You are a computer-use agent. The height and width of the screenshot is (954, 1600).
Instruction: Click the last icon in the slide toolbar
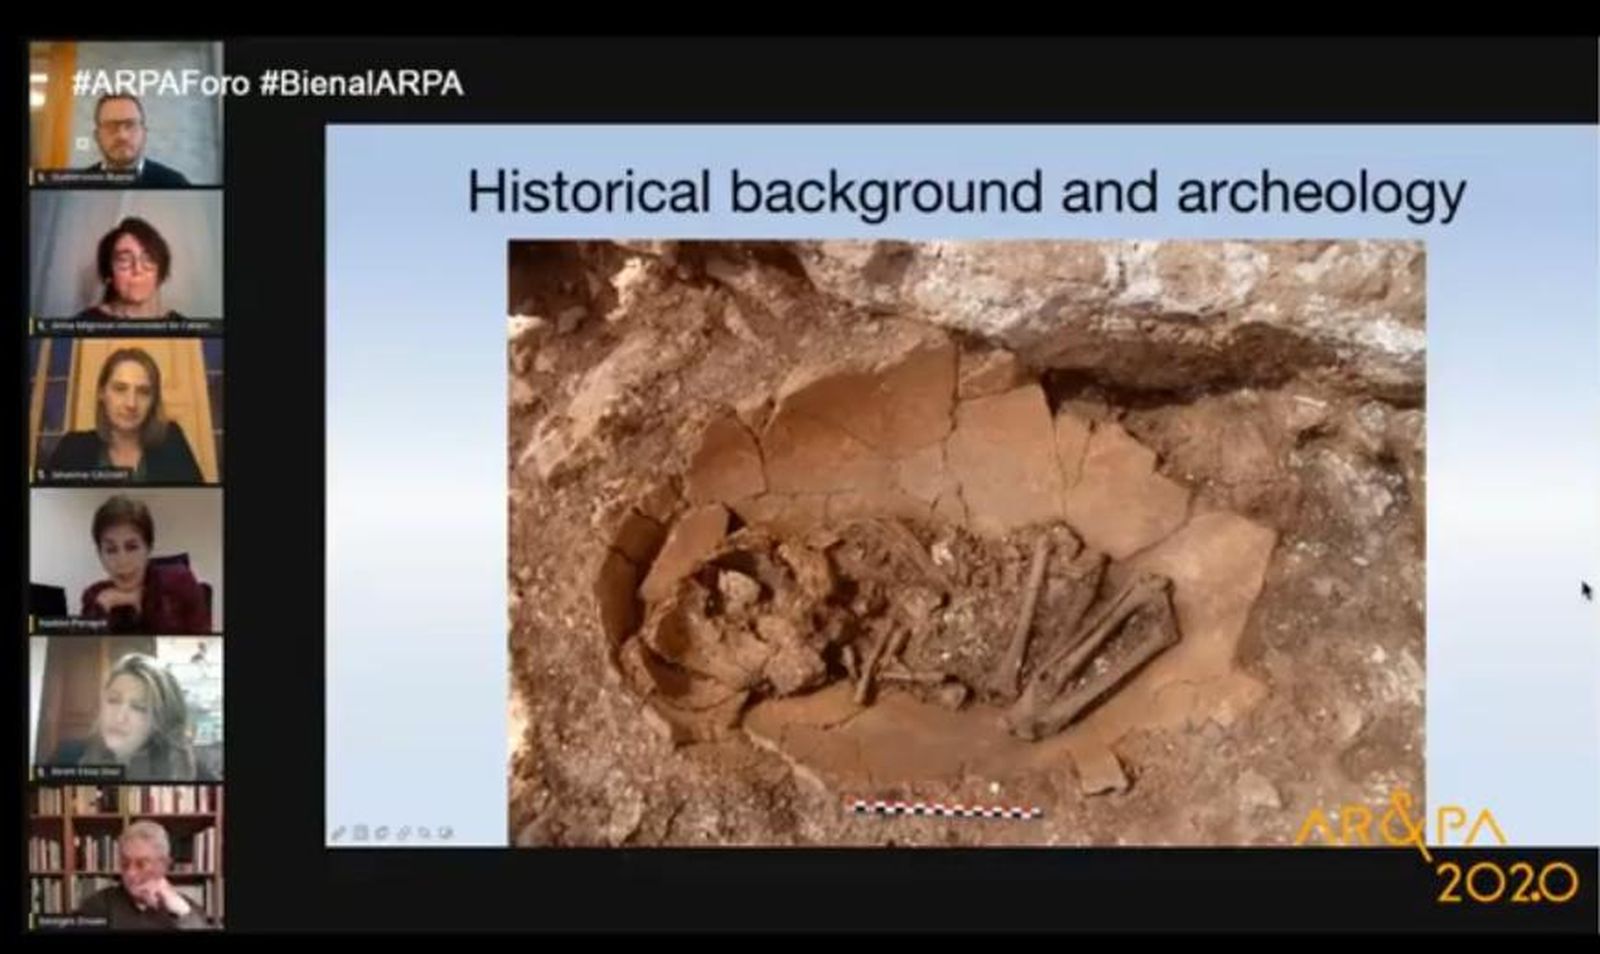pos(445,832)
